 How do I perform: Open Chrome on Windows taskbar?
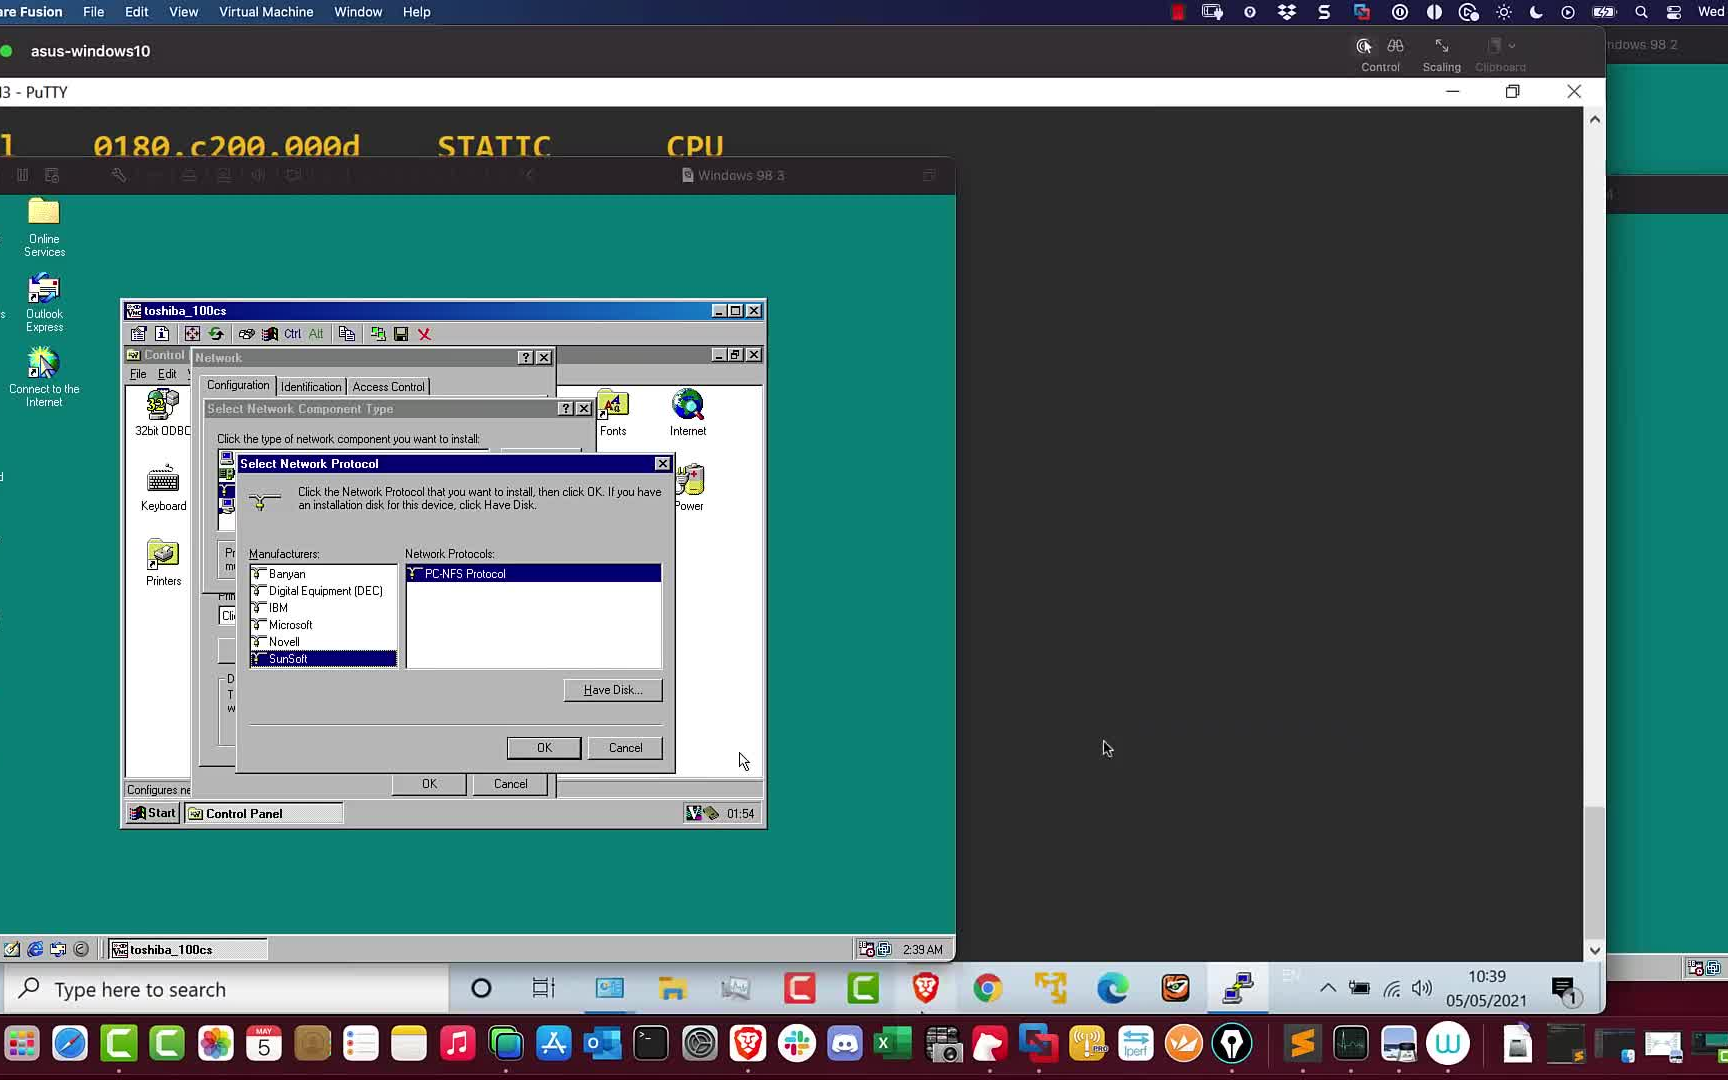point(988,989)
